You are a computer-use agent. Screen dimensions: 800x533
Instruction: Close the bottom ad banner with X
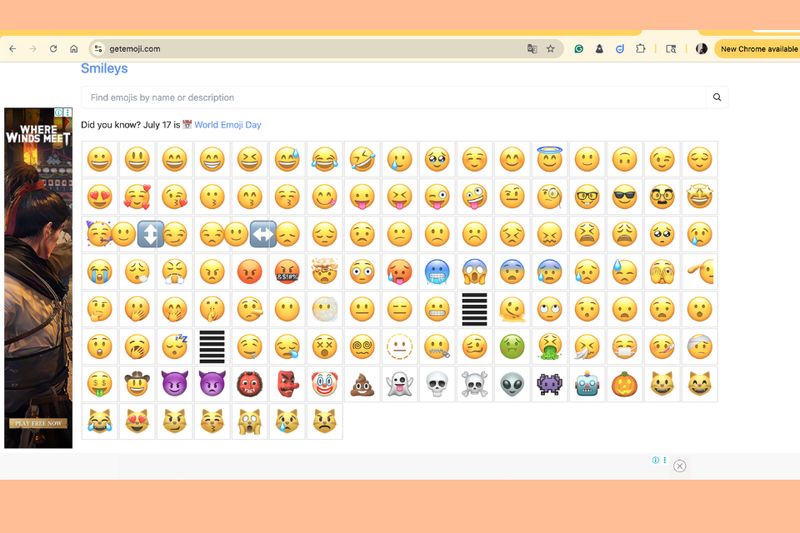680,466
